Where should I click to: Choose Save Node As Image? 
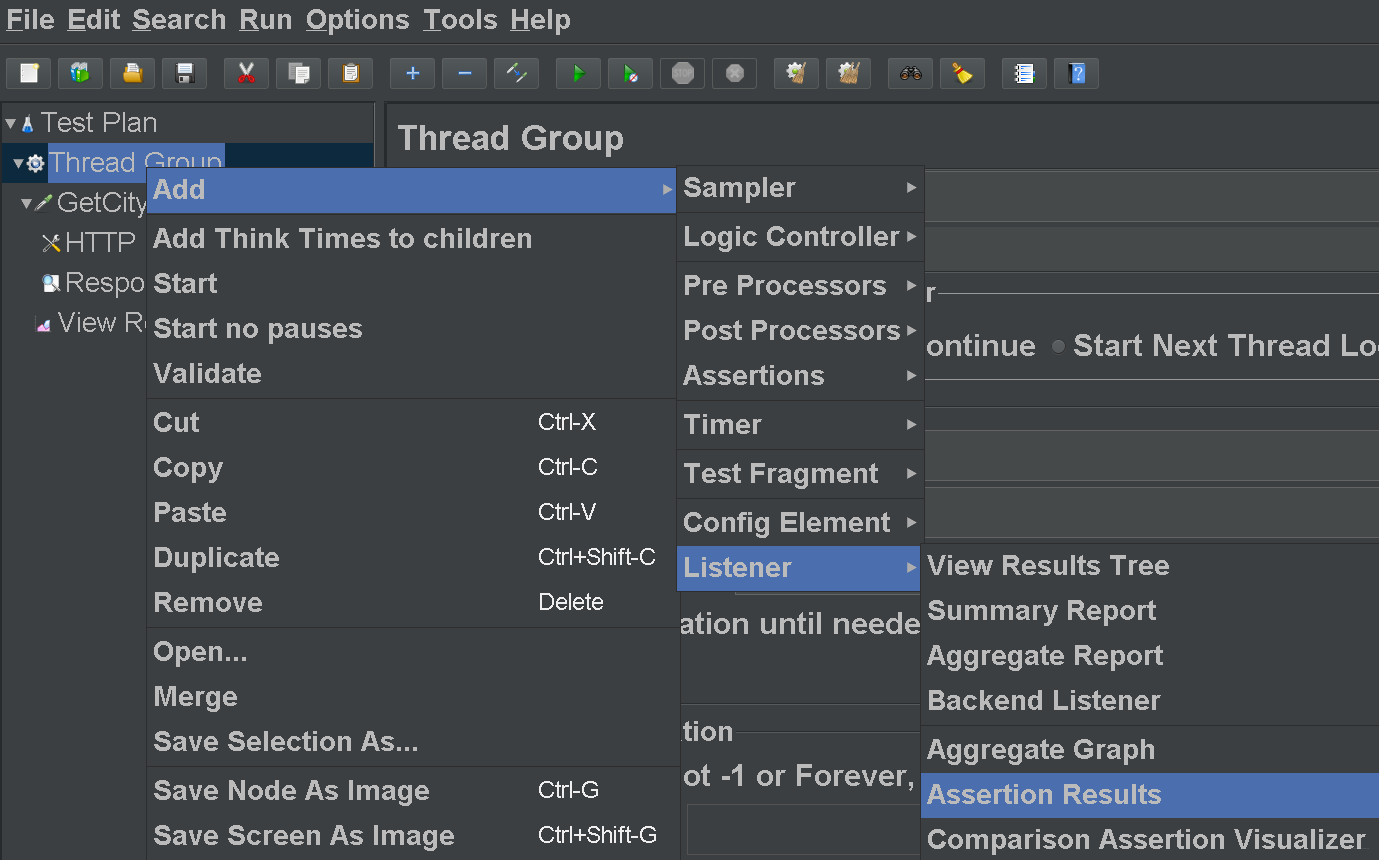[x=411, y=791]
